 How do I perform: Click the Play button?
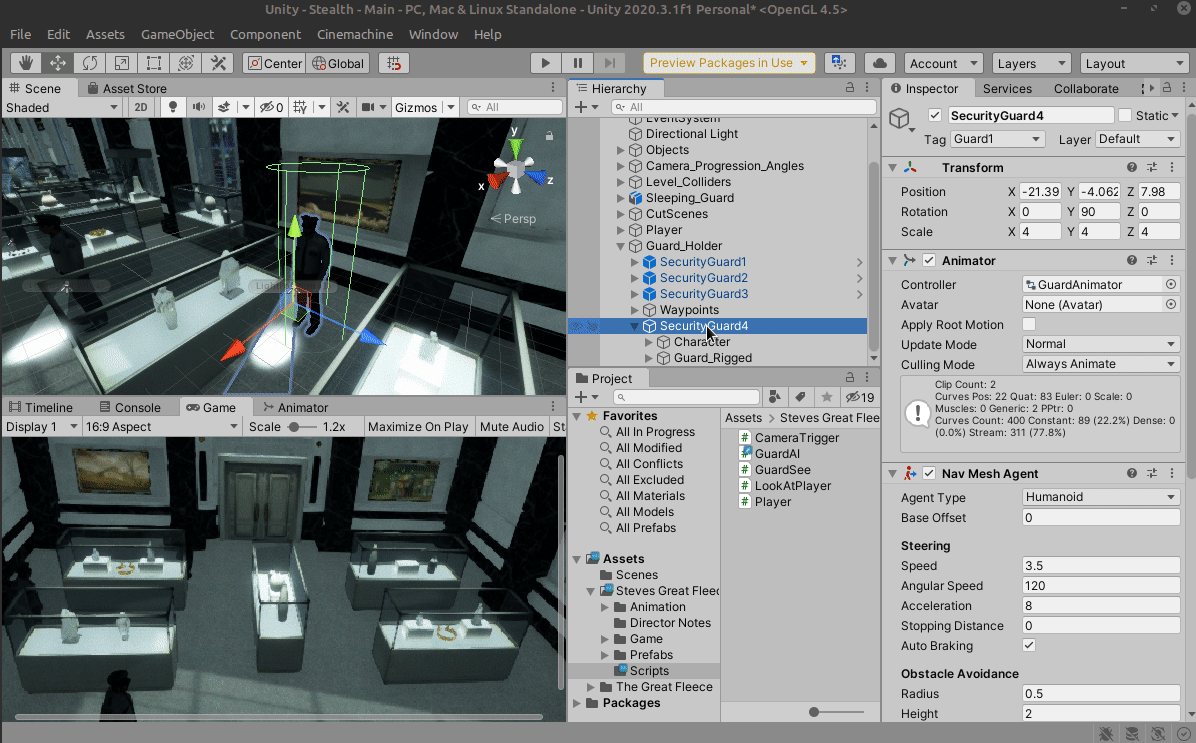(x=545, y=63)
